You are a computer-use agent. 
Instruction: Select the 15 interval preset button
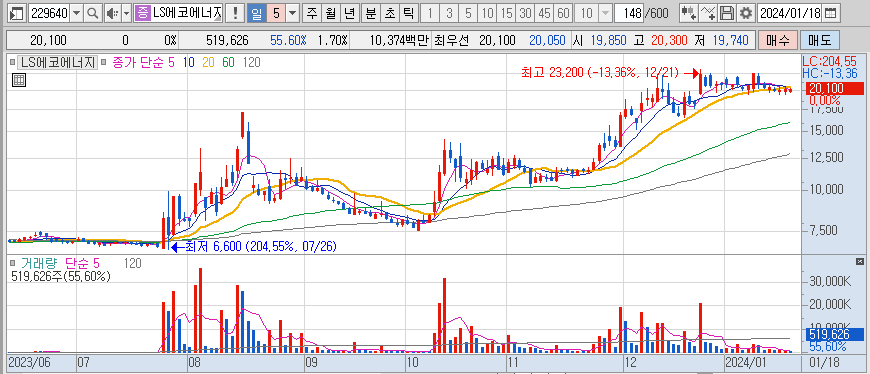(506, 13)
